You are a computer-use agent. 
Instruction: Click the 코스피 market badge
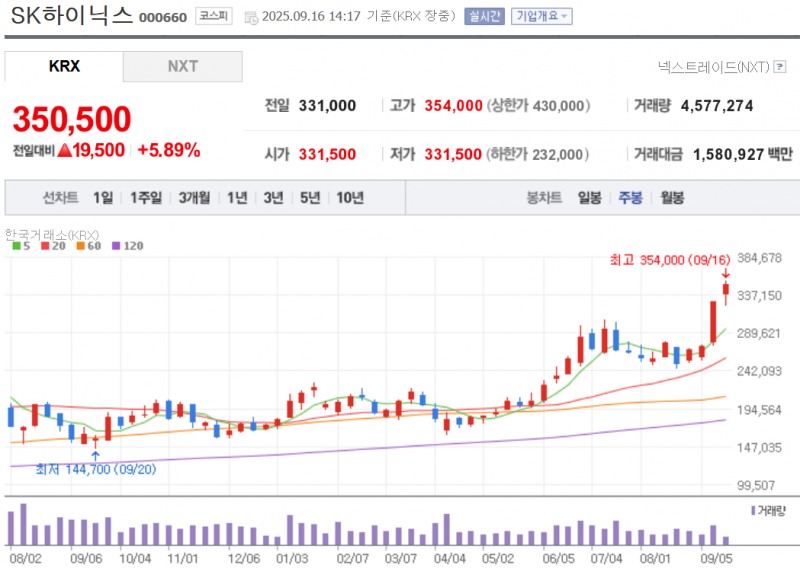tap(212, 16)
